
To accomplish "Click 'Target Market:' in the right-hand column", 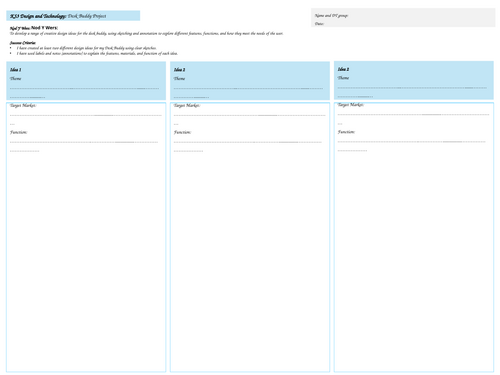I will (x=351, y=105).
